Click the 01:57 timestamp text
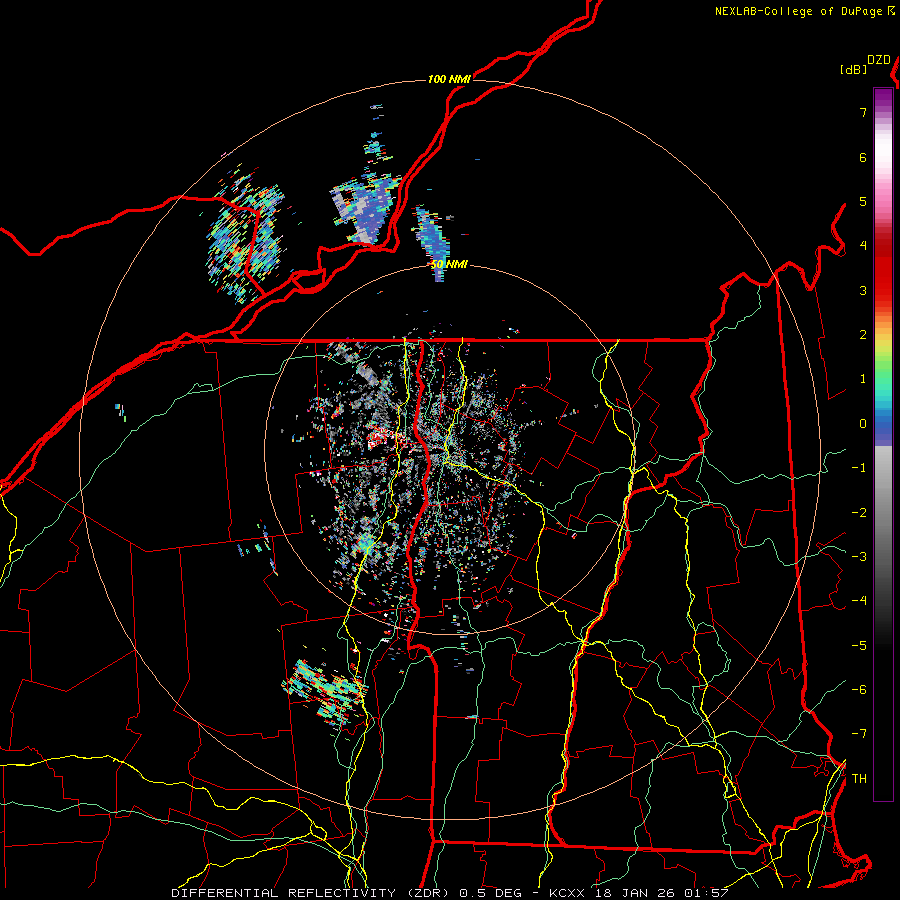This screenshot has width=900, height=900. tap(705, 893)
